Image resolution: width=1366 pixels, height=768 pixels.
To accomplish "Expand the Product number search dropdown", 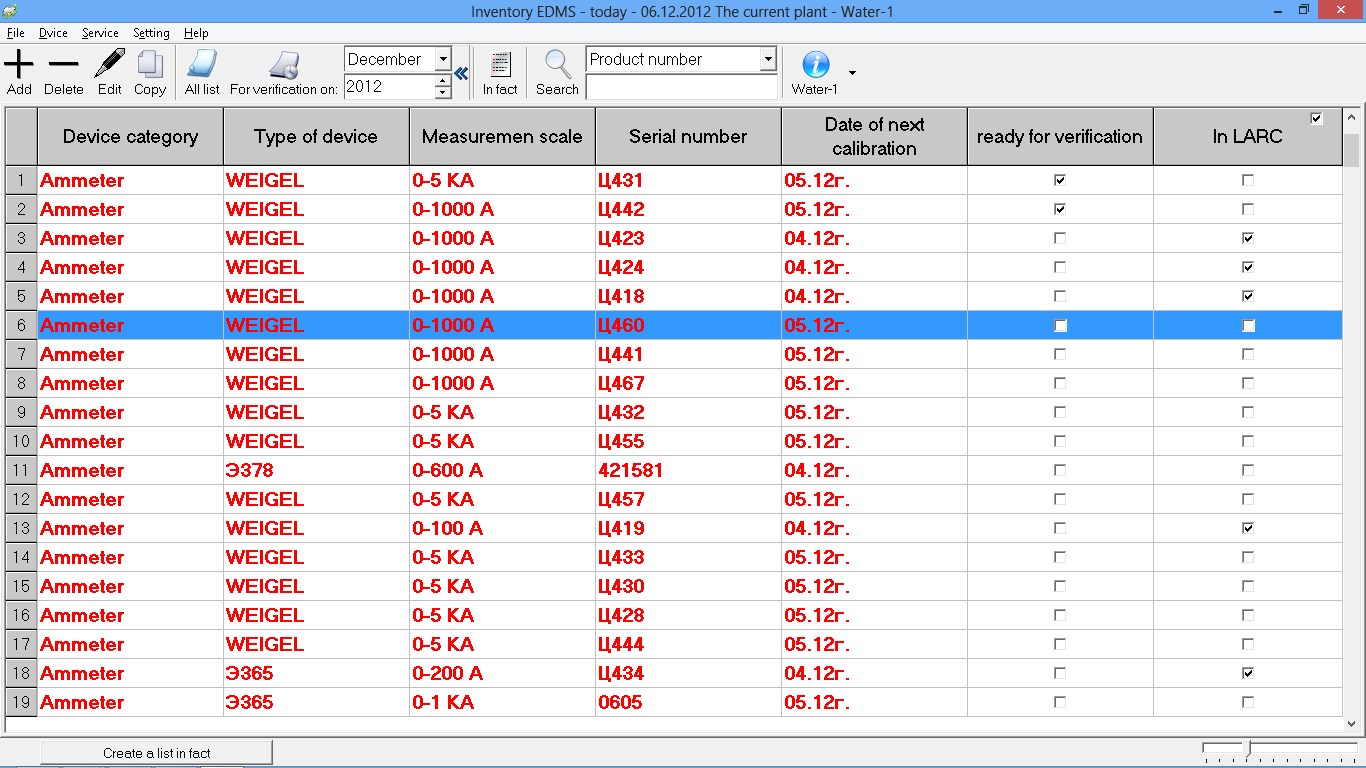I will [767, 60].
